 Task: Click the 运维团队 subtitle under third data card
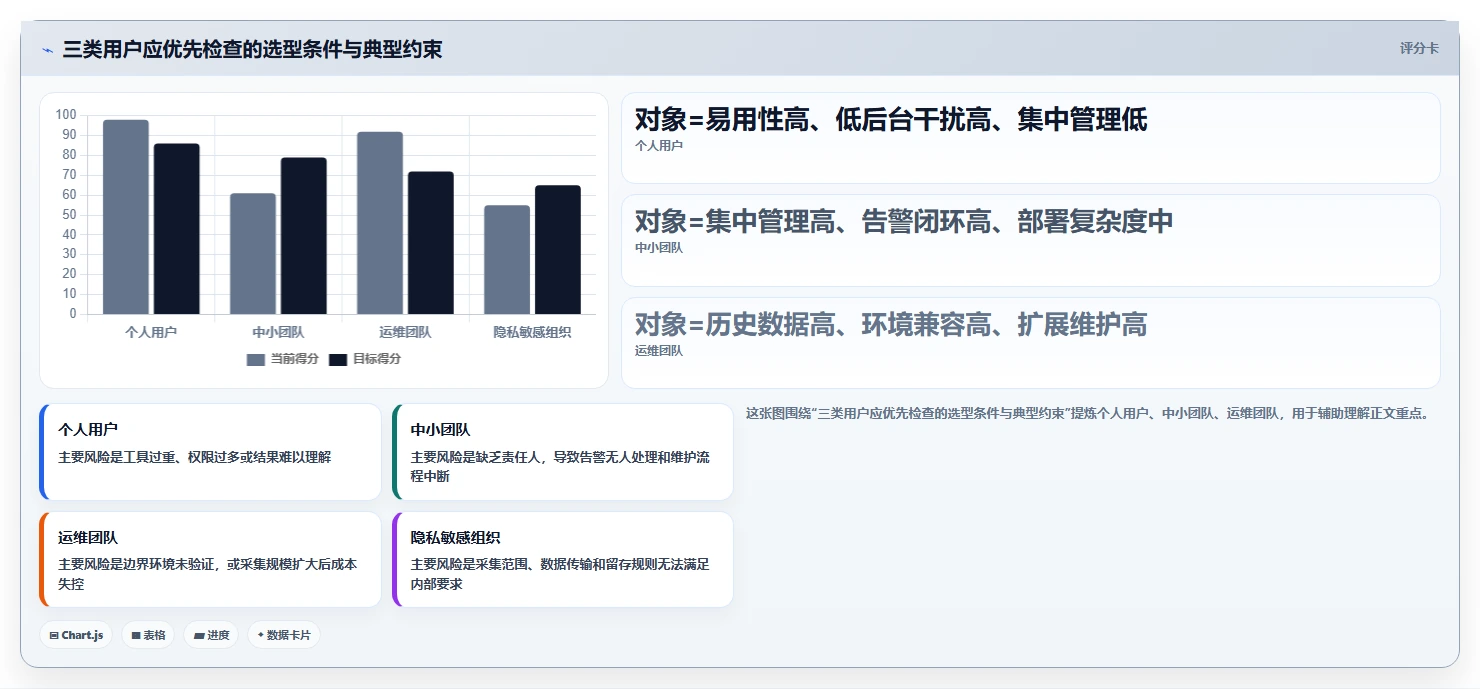659,351
